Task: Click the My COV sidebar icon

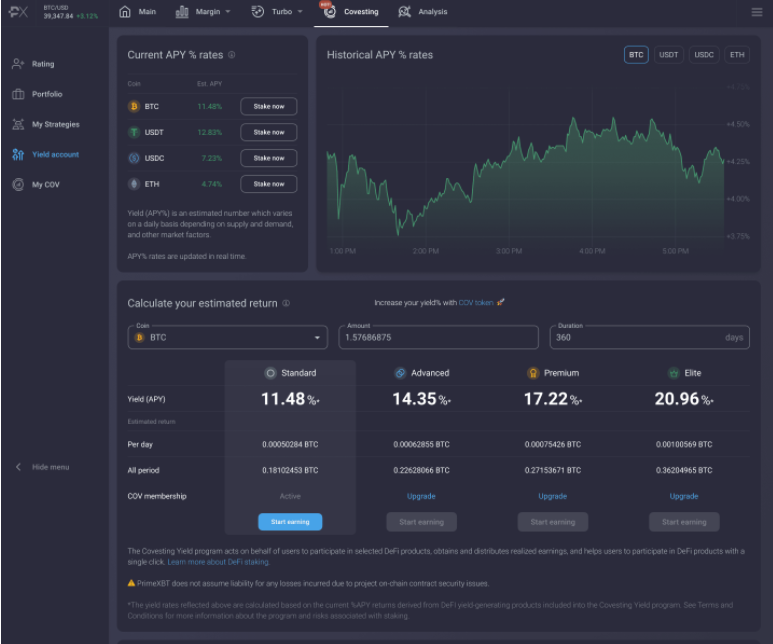Action: coord(18,184)
